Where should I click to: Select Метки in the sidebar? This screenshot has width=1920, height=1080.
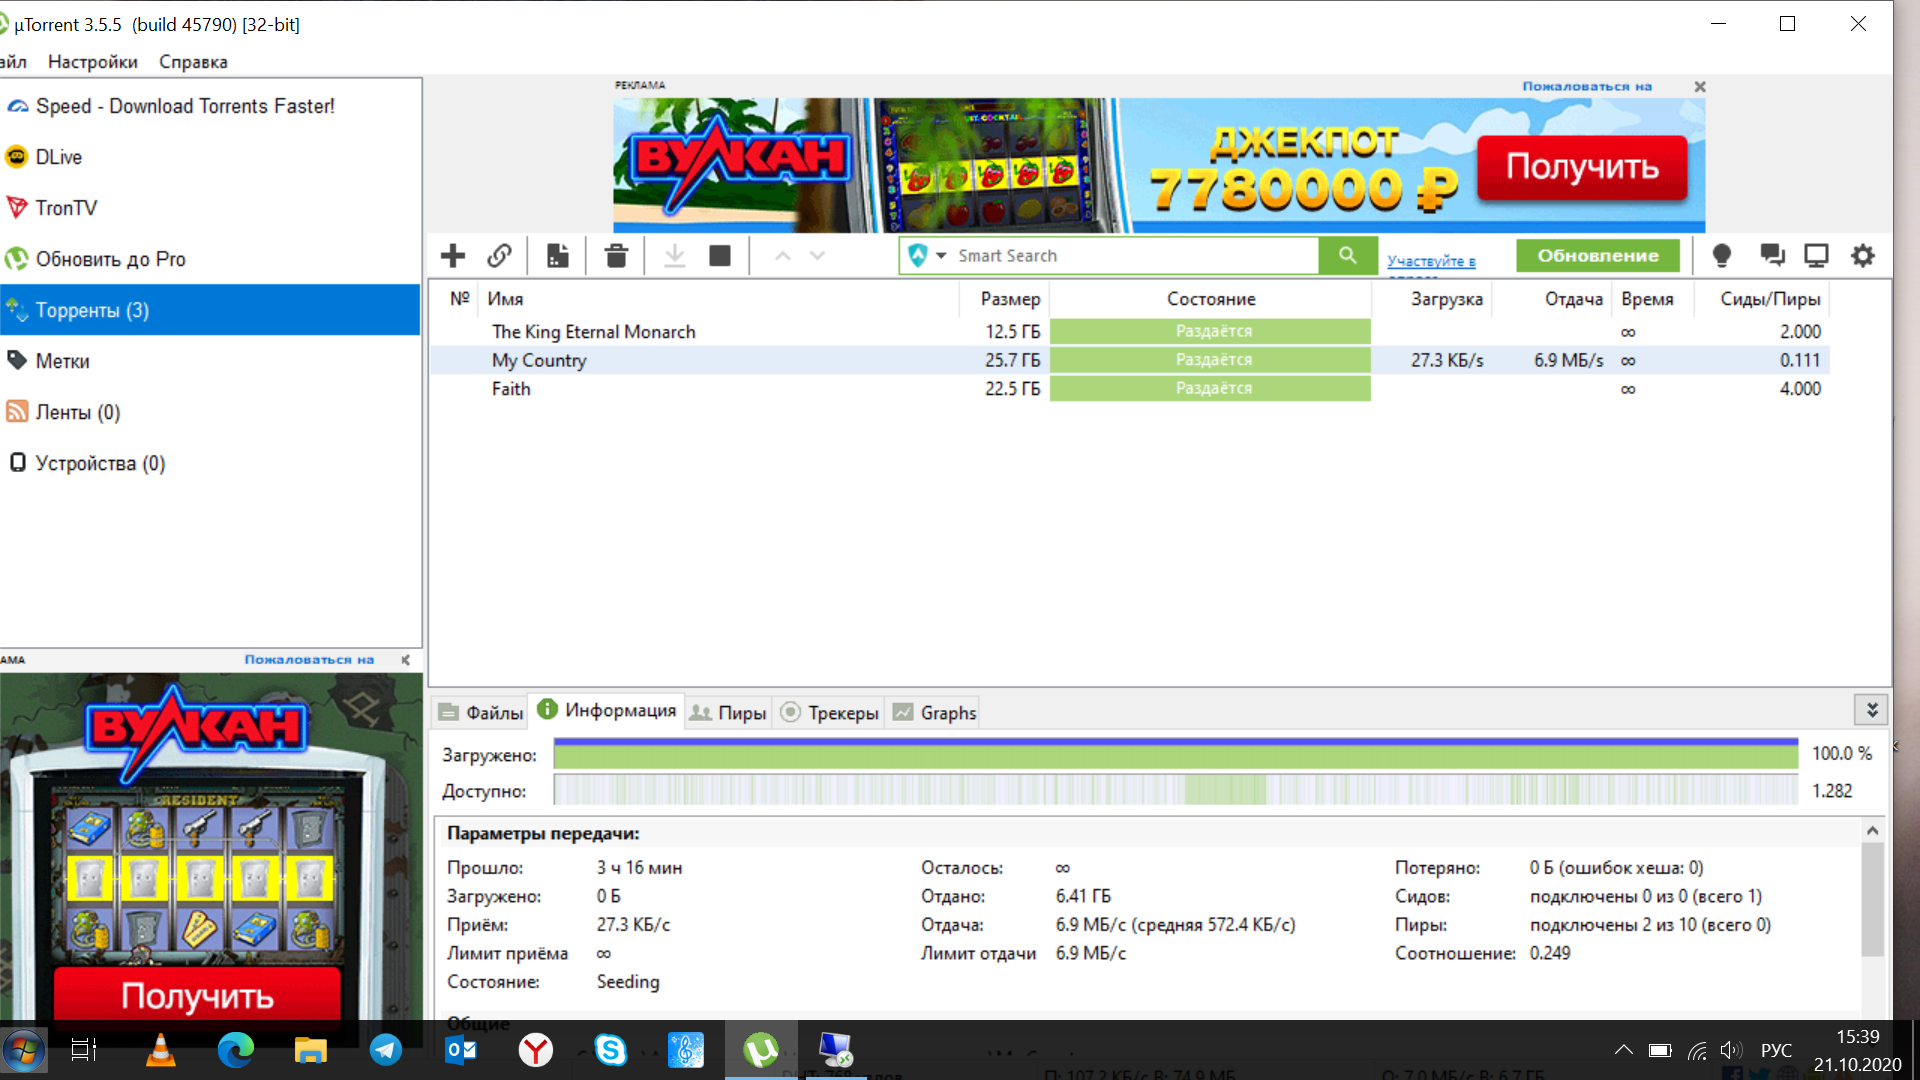(210, 361)
